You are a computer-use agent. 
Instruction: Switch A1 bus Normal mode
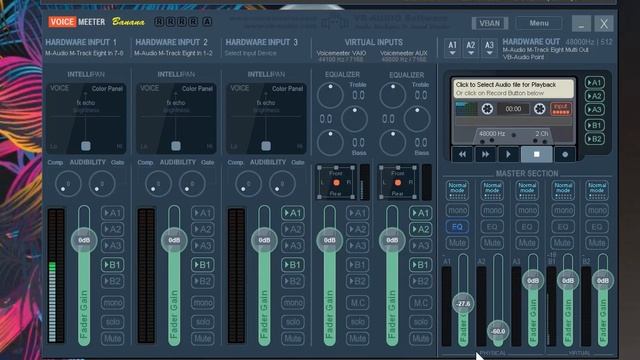pos(457,191)
